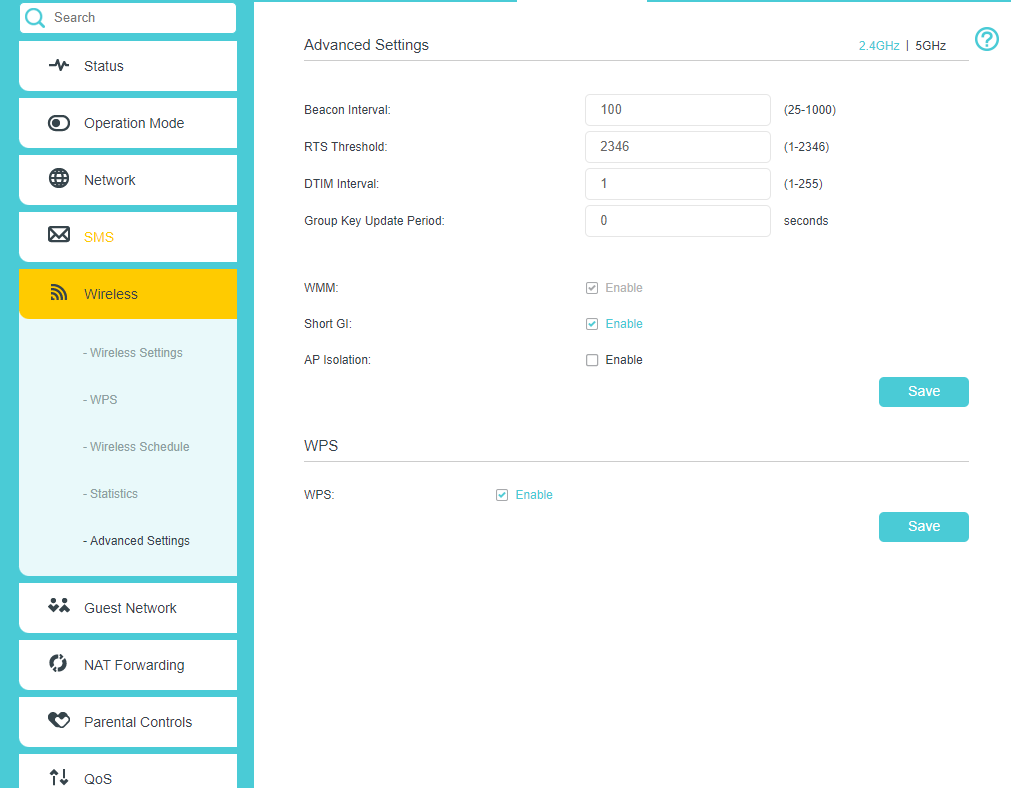Open the QoS menu

pos(128,772)
